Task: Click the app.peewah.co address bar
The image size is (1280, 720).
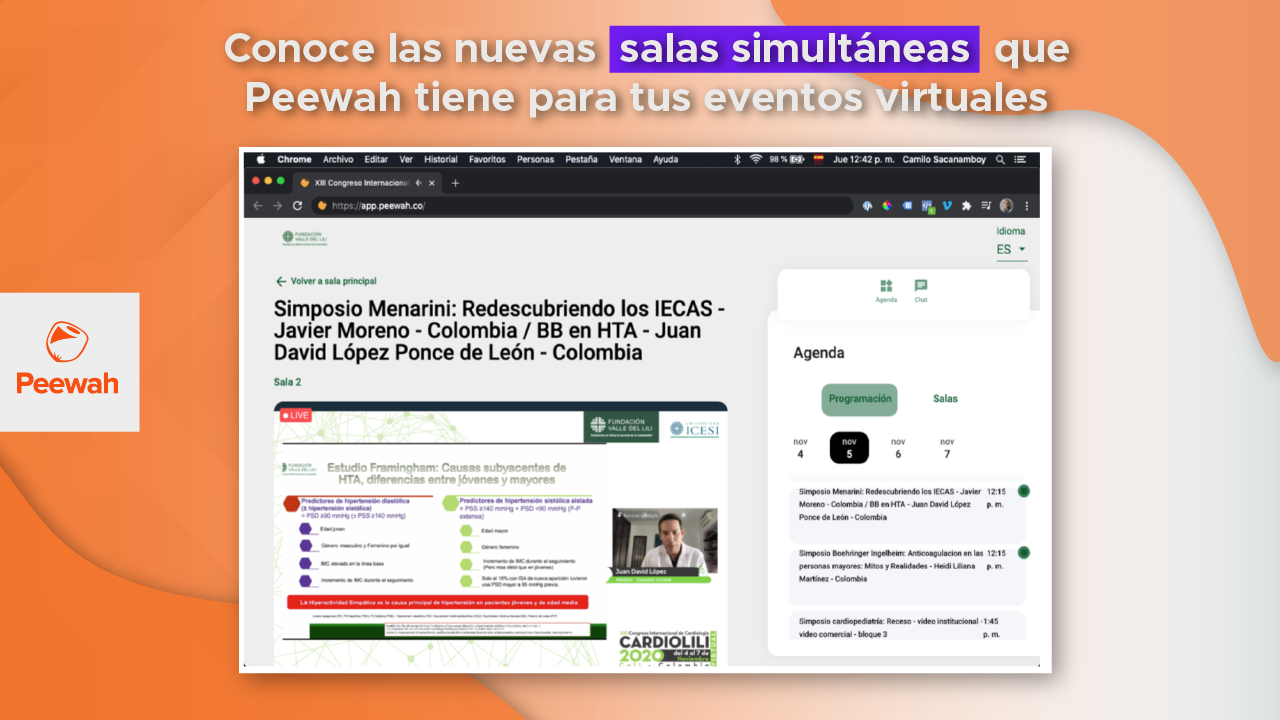Action: [x=582, y=205]
